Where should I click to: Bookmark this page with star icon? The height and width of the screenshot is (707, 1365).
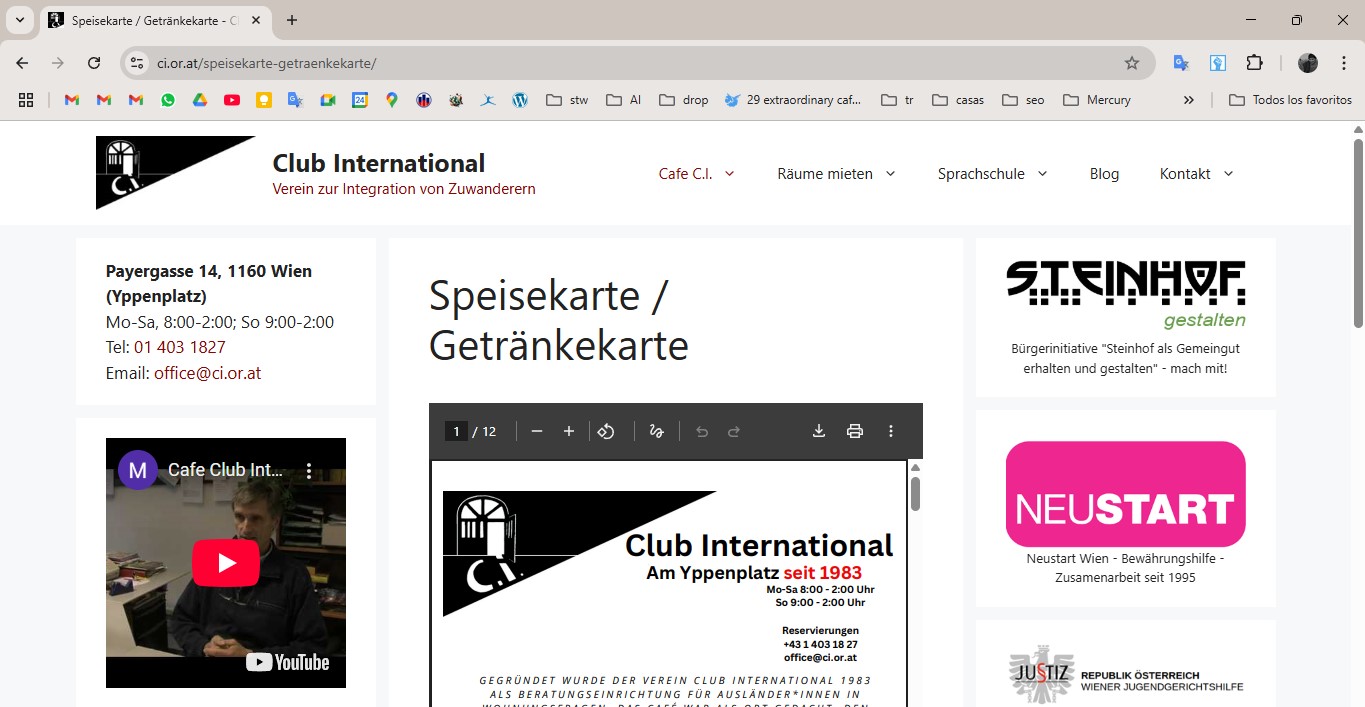[1132, 63]
